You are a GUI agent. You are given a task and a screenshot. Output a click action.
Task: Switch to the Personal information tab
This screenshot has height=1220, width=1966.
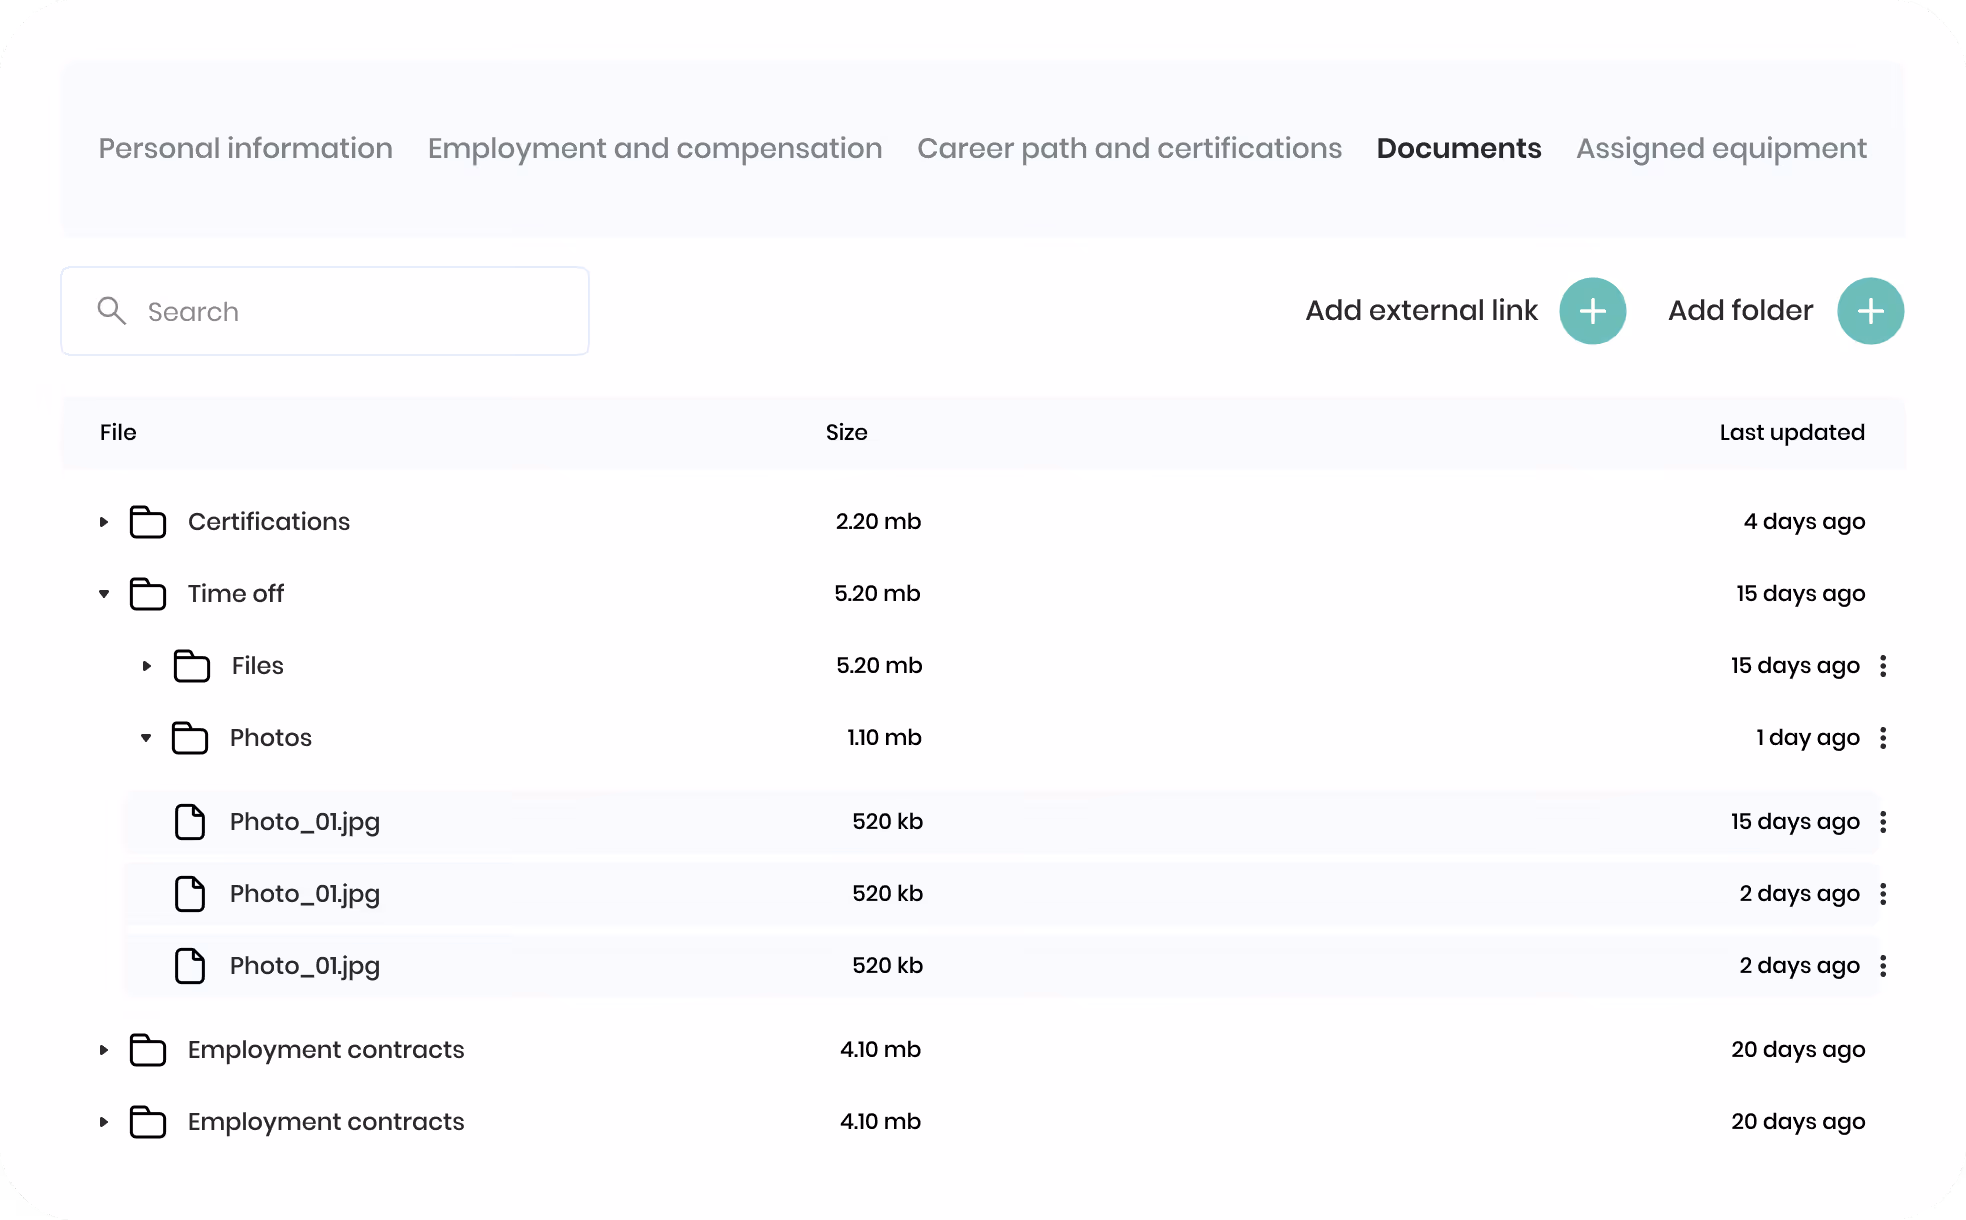coord(245,148)
